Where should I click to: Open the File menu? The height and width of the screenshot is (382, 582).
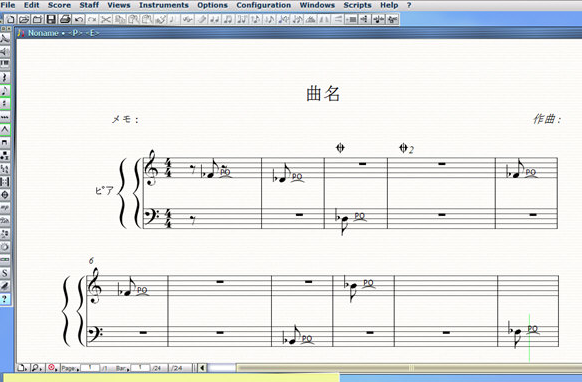tap(8, 5)
